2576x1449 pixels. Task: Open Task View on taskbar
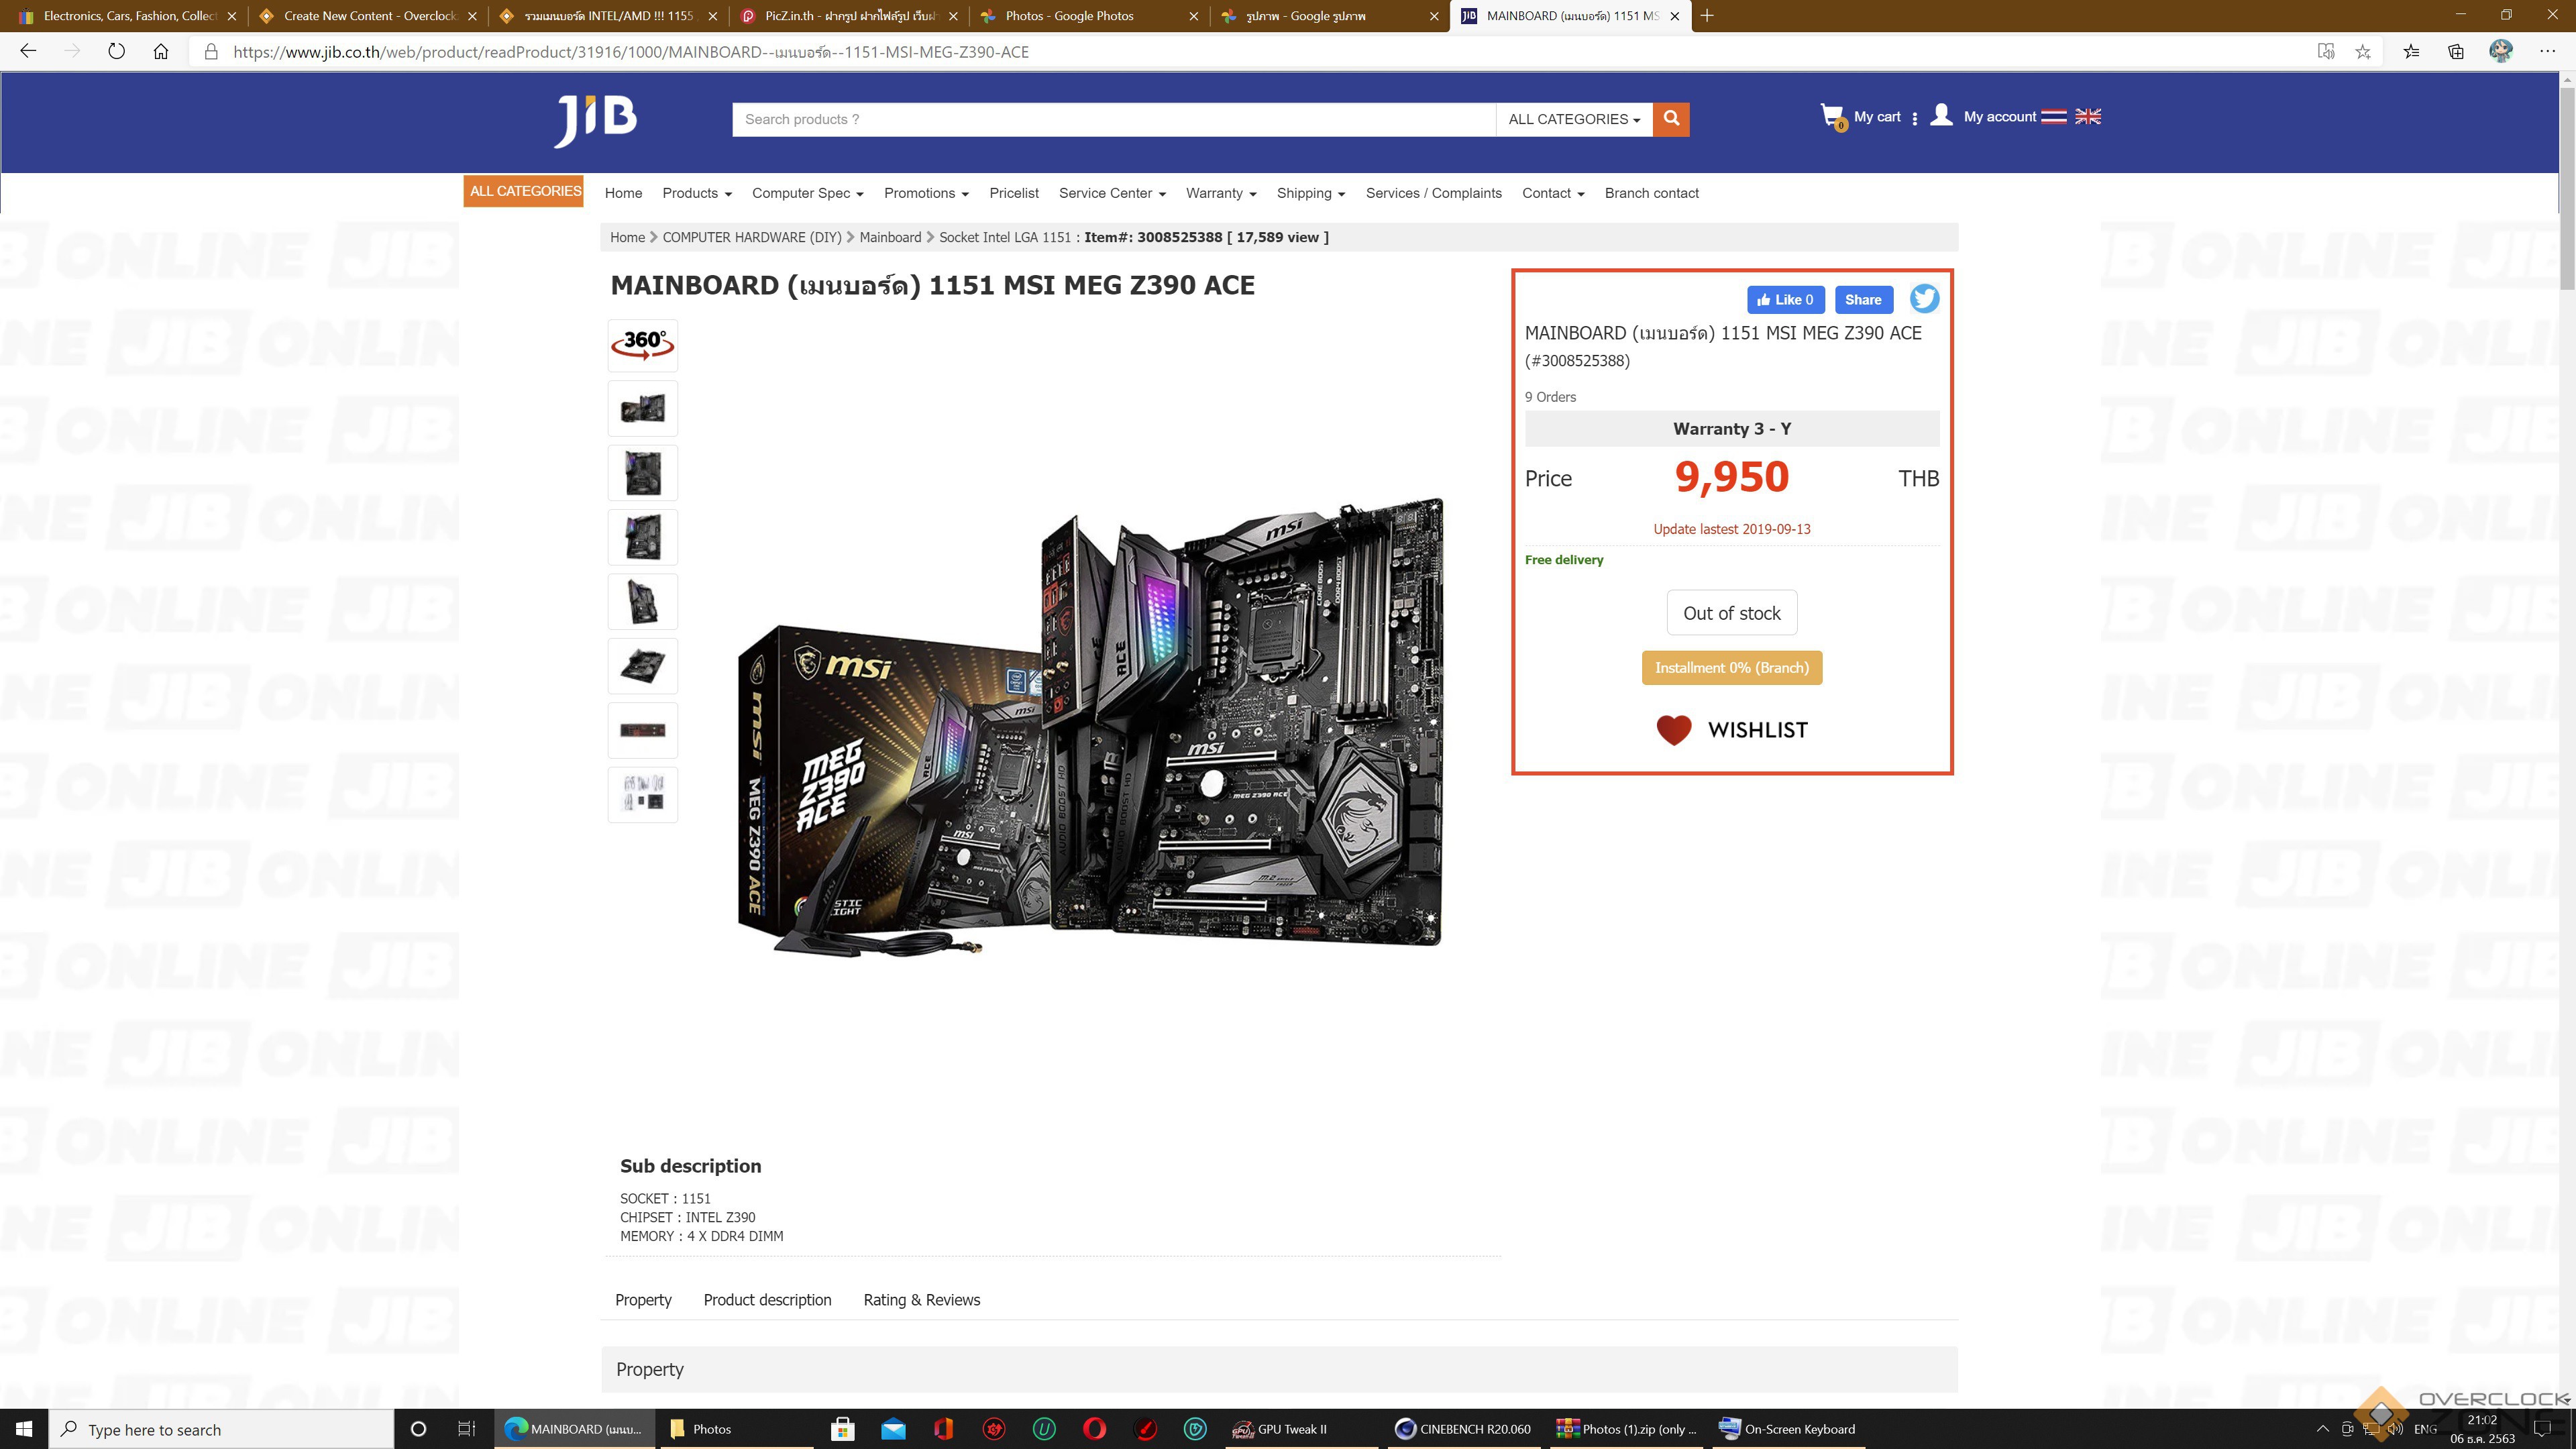coord(466,1429)
